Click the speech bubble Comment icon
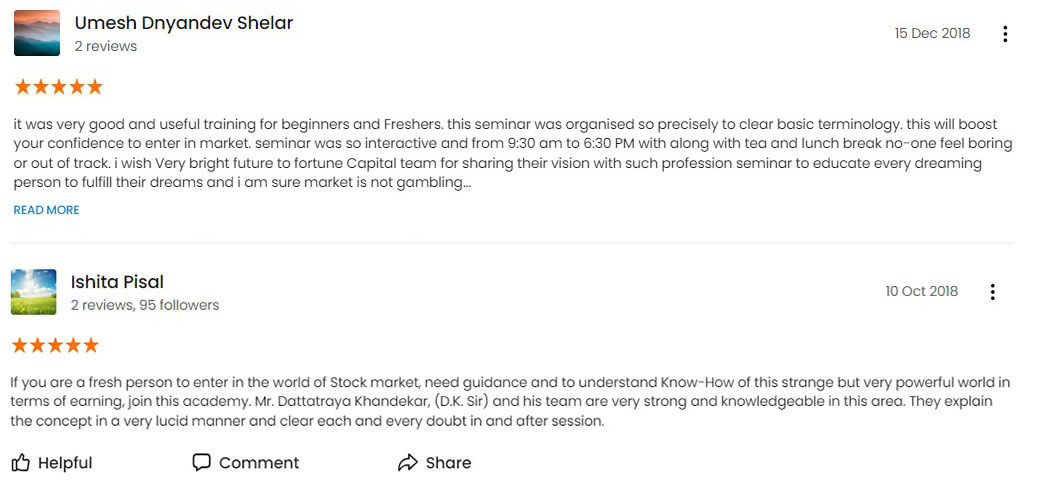Image resolution: width=1039 pixels, height=488 pixels. tap(201, 462)
